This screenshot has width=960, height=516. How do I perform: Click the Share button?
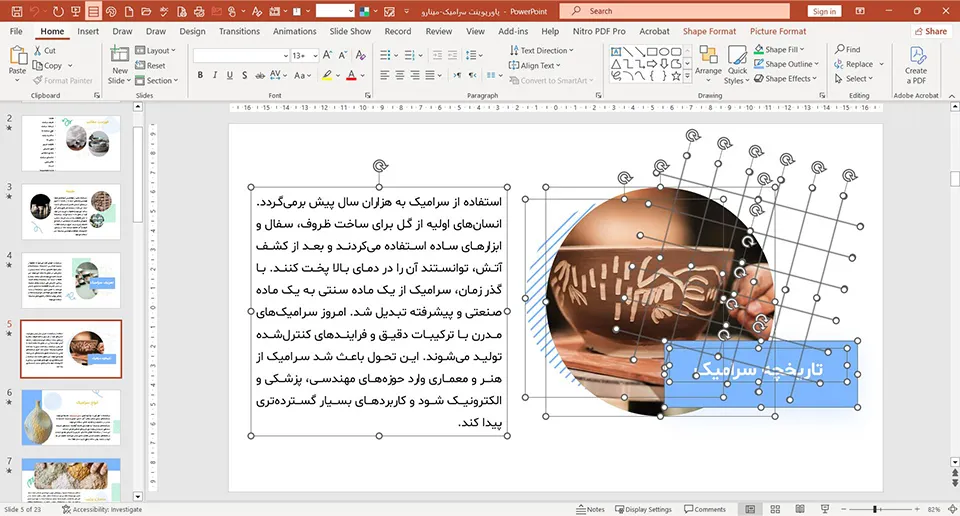click(x=931, y=31)
